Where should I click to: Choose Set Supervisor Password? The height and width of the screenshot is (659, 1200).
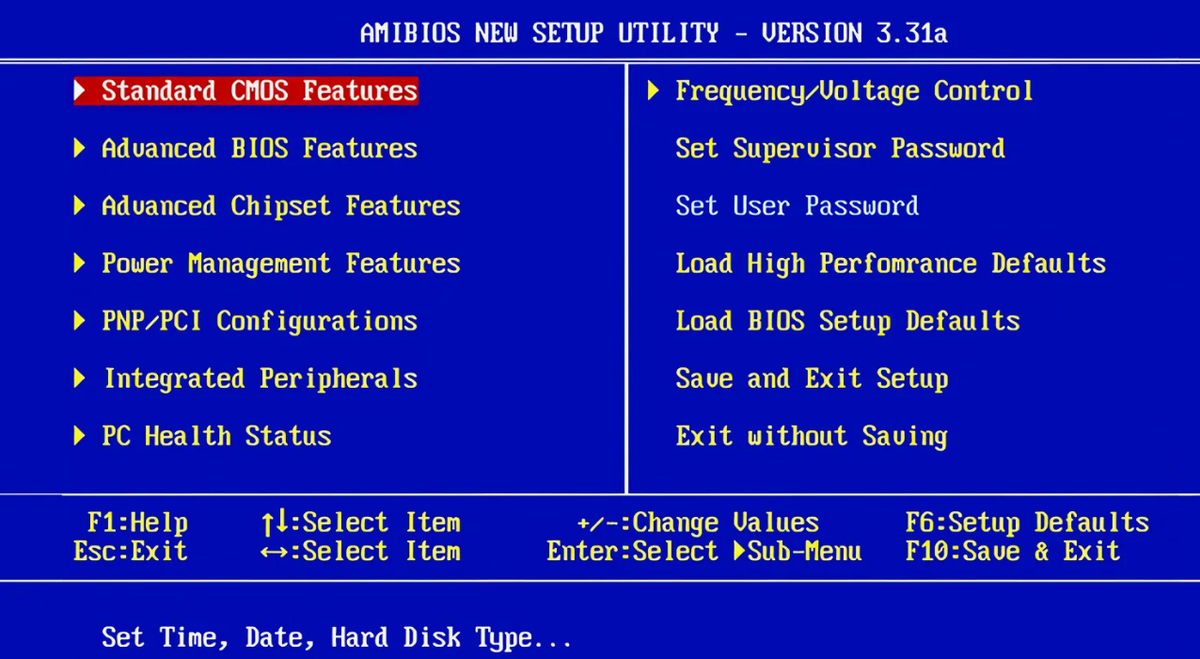click(x=840, y=148)
